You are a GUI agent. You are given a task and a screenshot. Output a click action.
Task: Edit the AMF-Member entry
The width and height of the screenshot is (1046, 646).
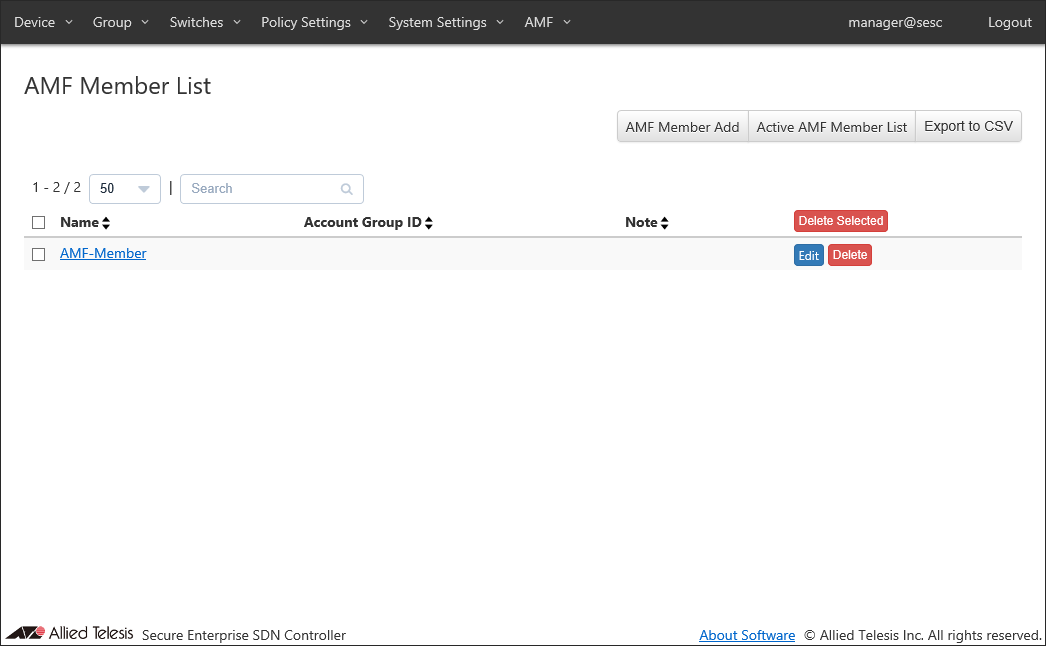(808, 256)
